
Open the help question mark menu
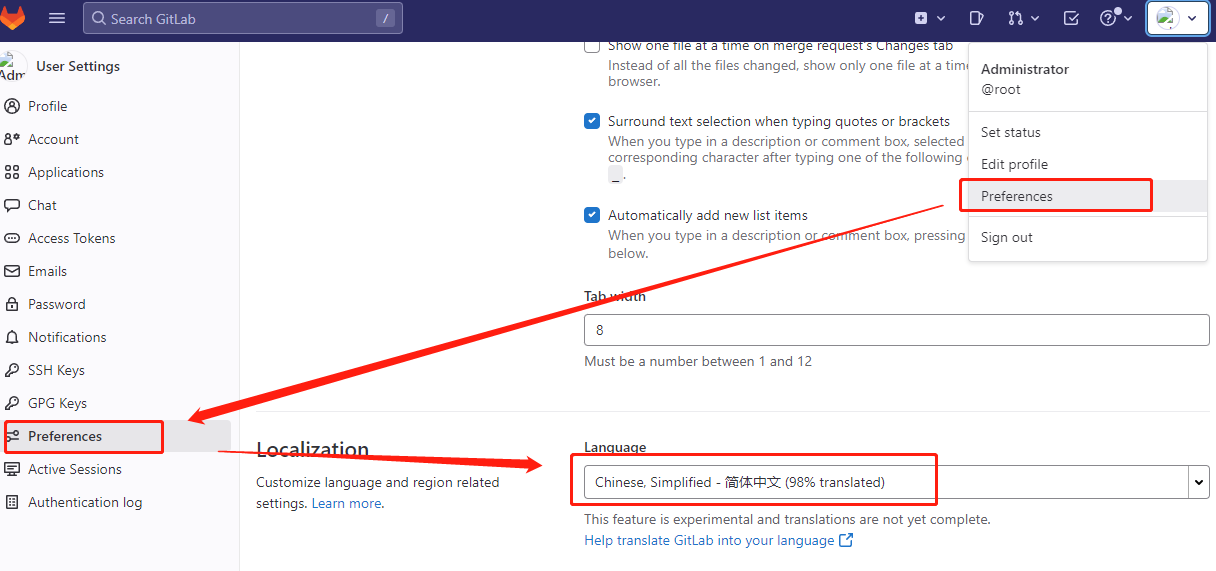pos(1116,18)
